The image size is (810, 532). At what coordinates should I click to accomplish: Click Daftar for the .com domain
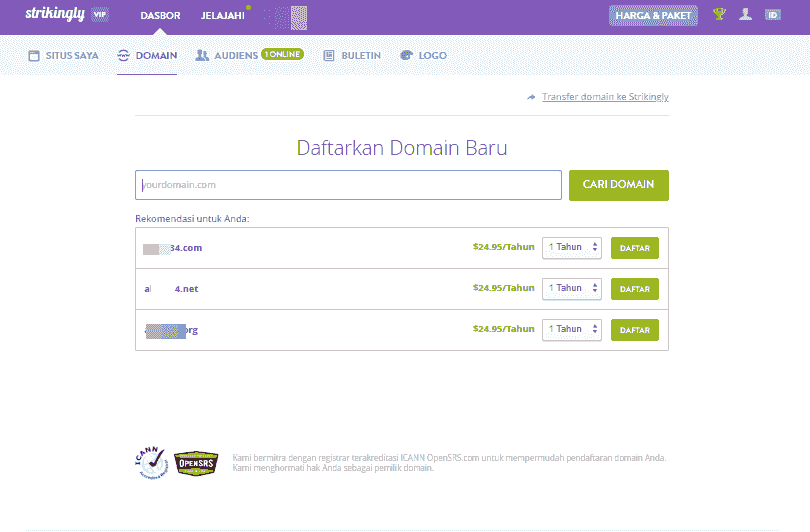point(634,248)
